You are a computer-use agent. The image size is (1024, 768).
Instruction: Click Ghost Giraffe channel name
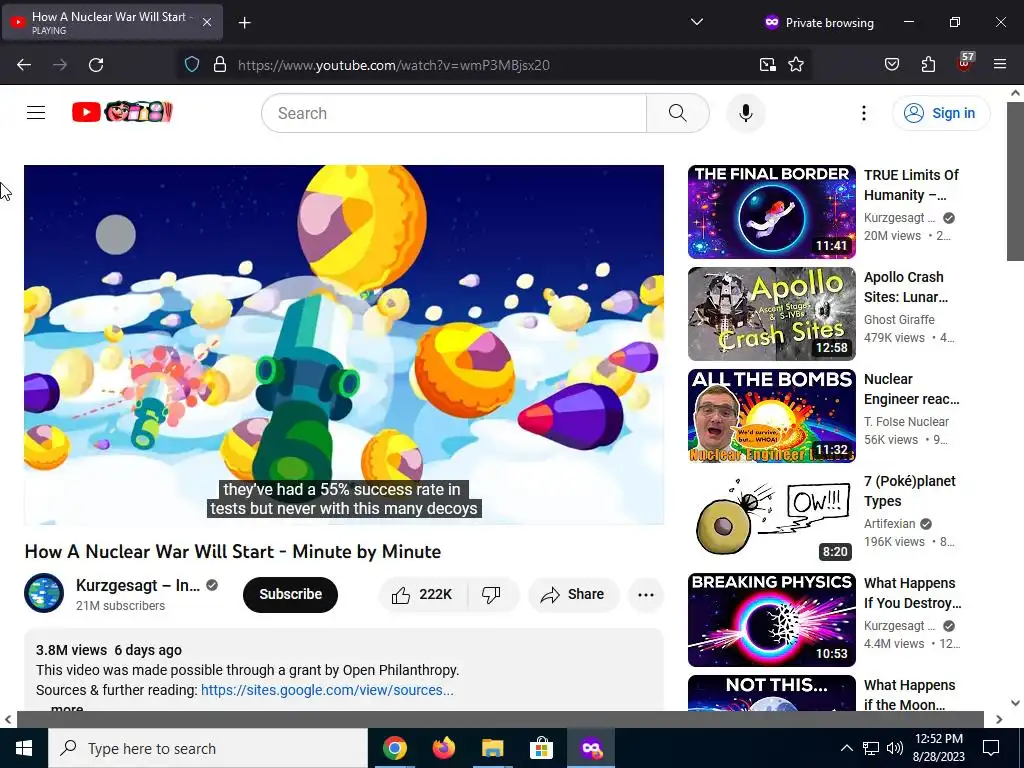(x=899, y=319)
